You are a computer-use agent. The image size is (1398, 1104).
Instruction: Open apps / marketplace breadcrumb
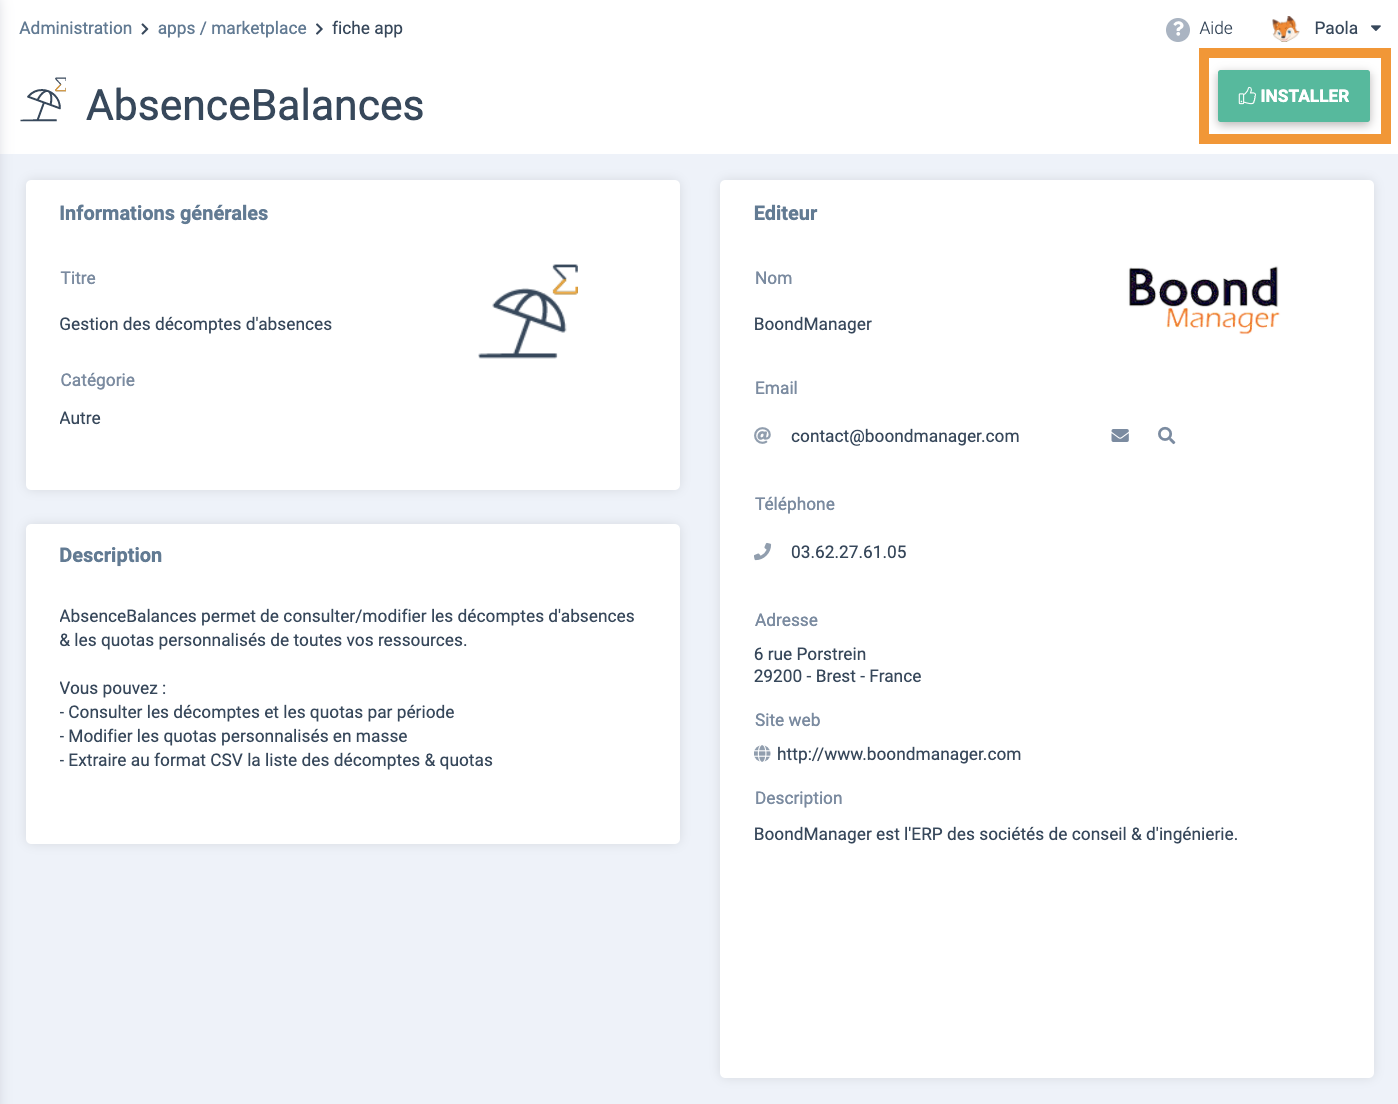(x=232, y=28)
